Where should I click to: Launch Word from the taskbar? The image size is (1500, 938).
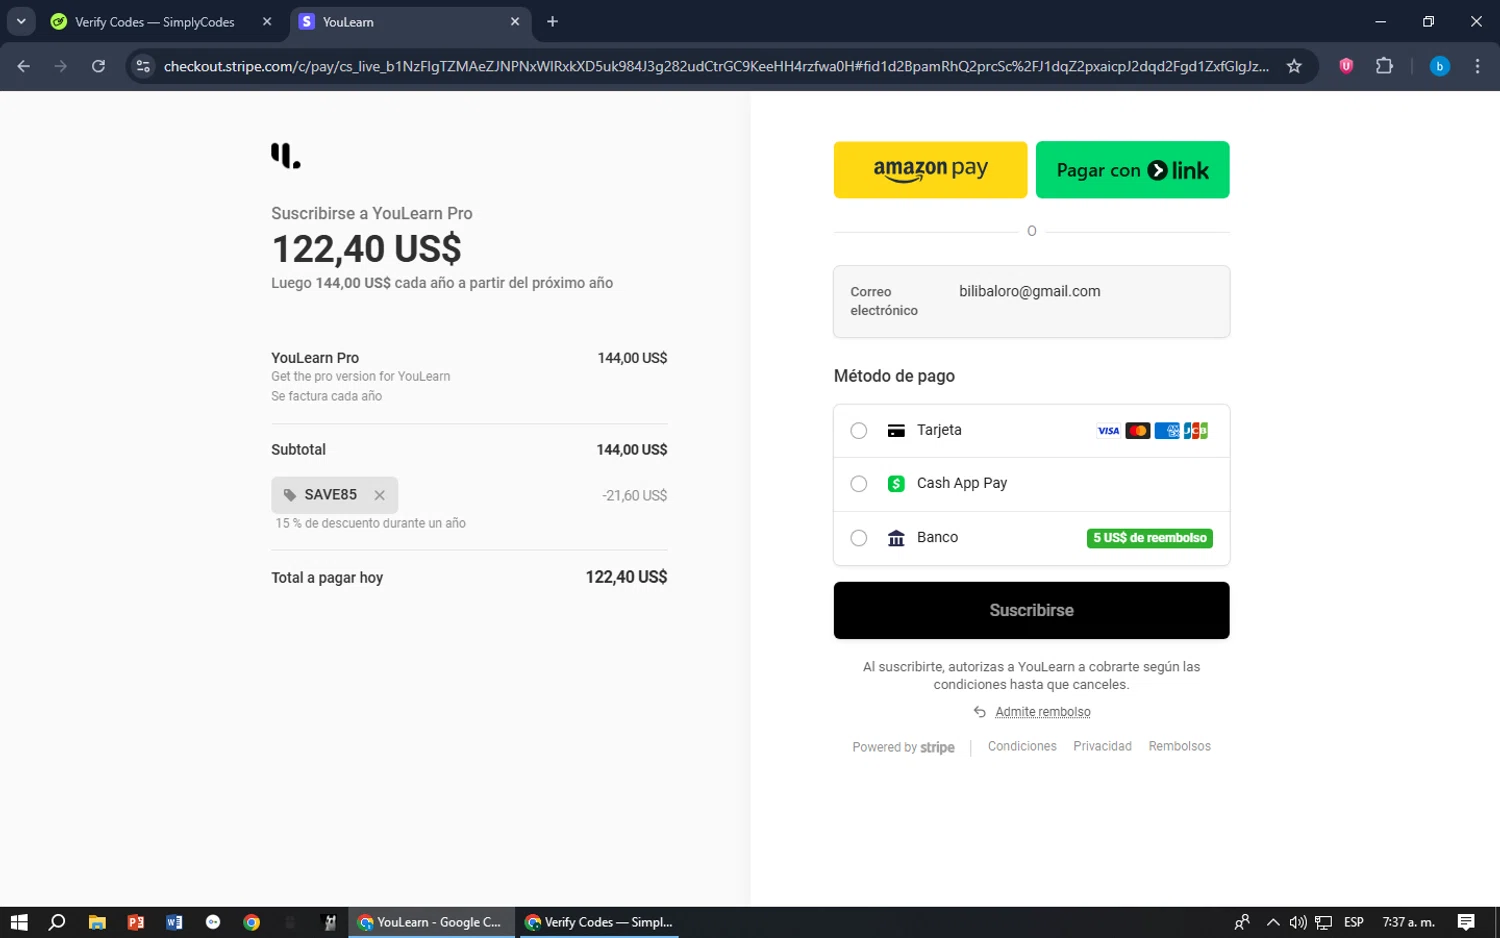[174, 922]
